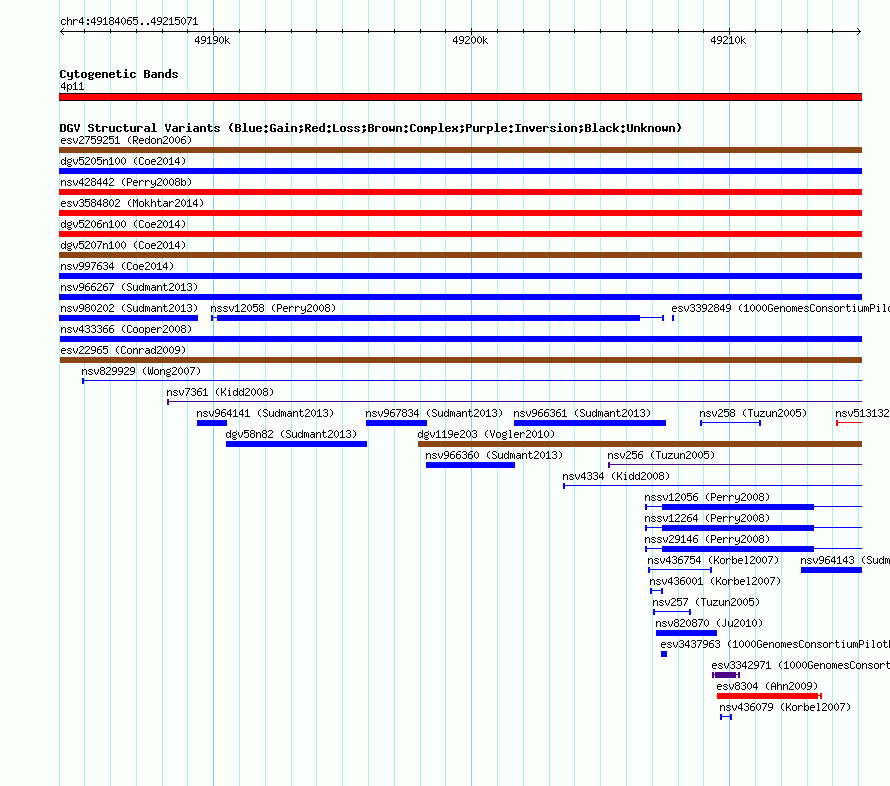Click nsv436079 (Korbel2007) label
This screenshot has width=890, height=786.
tap(785, 707)
